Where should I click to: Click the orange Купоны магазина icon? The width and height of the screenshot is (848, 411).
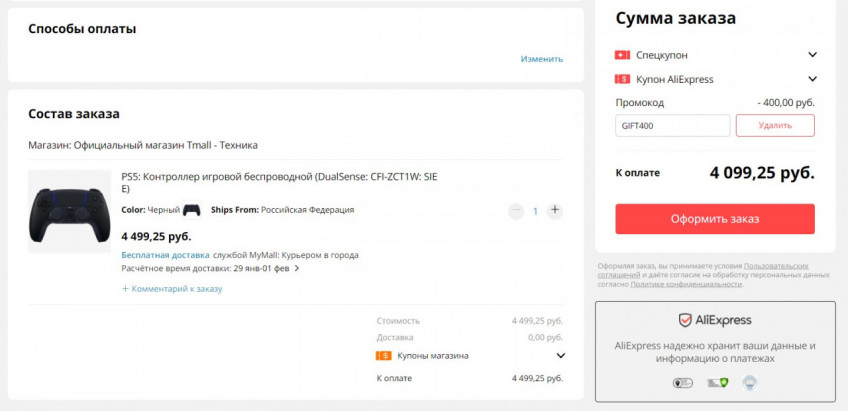[x=383, y=355]
